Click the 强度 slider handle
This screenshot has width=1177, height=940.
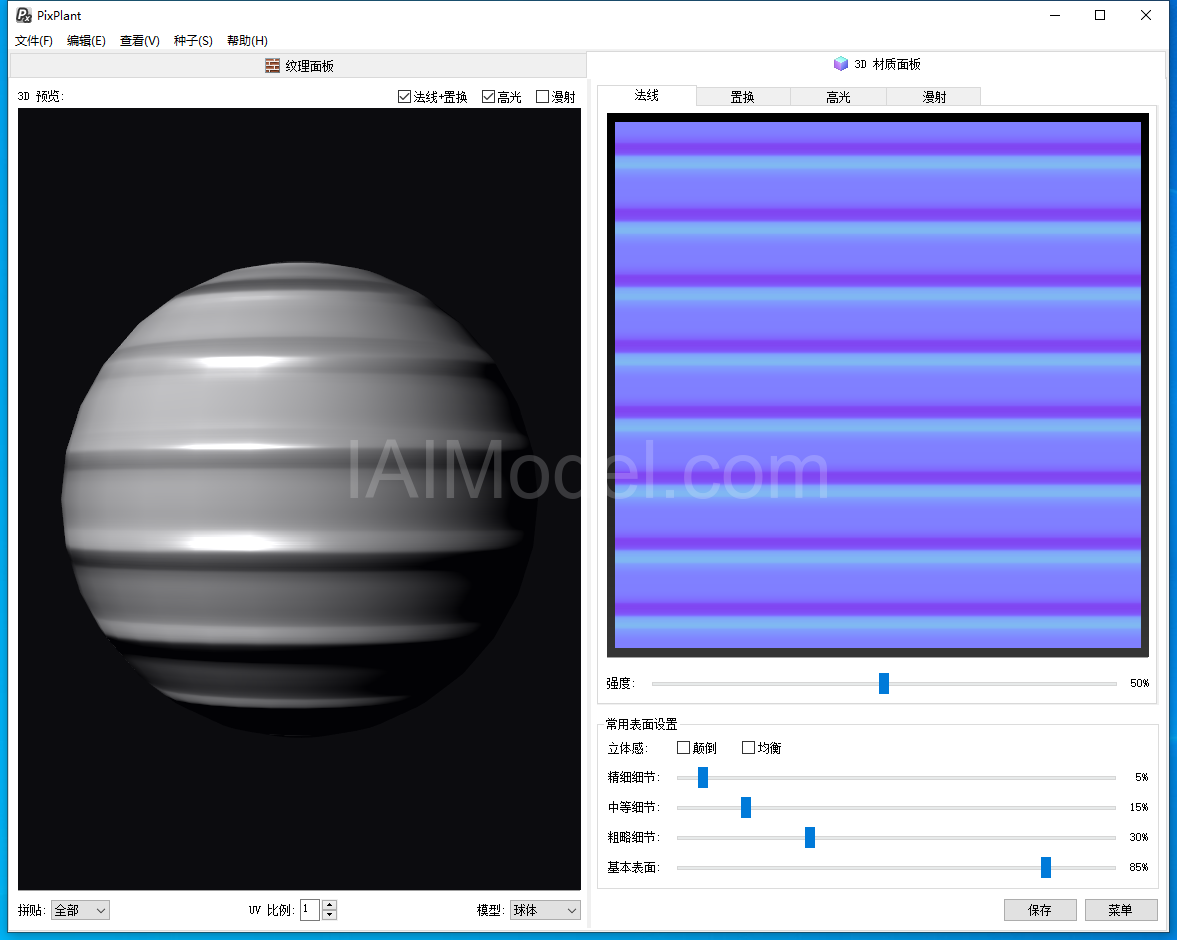point(884,683)
